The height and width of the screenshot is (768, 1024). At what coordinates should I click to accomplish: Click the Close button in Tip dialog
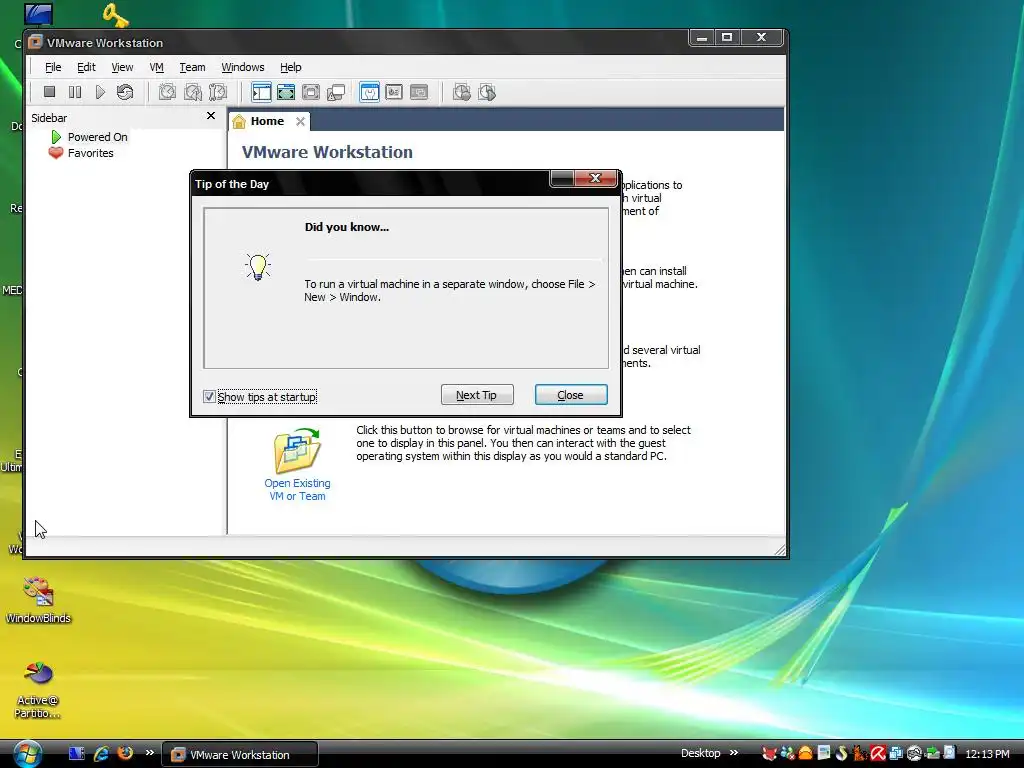[571, 394]
